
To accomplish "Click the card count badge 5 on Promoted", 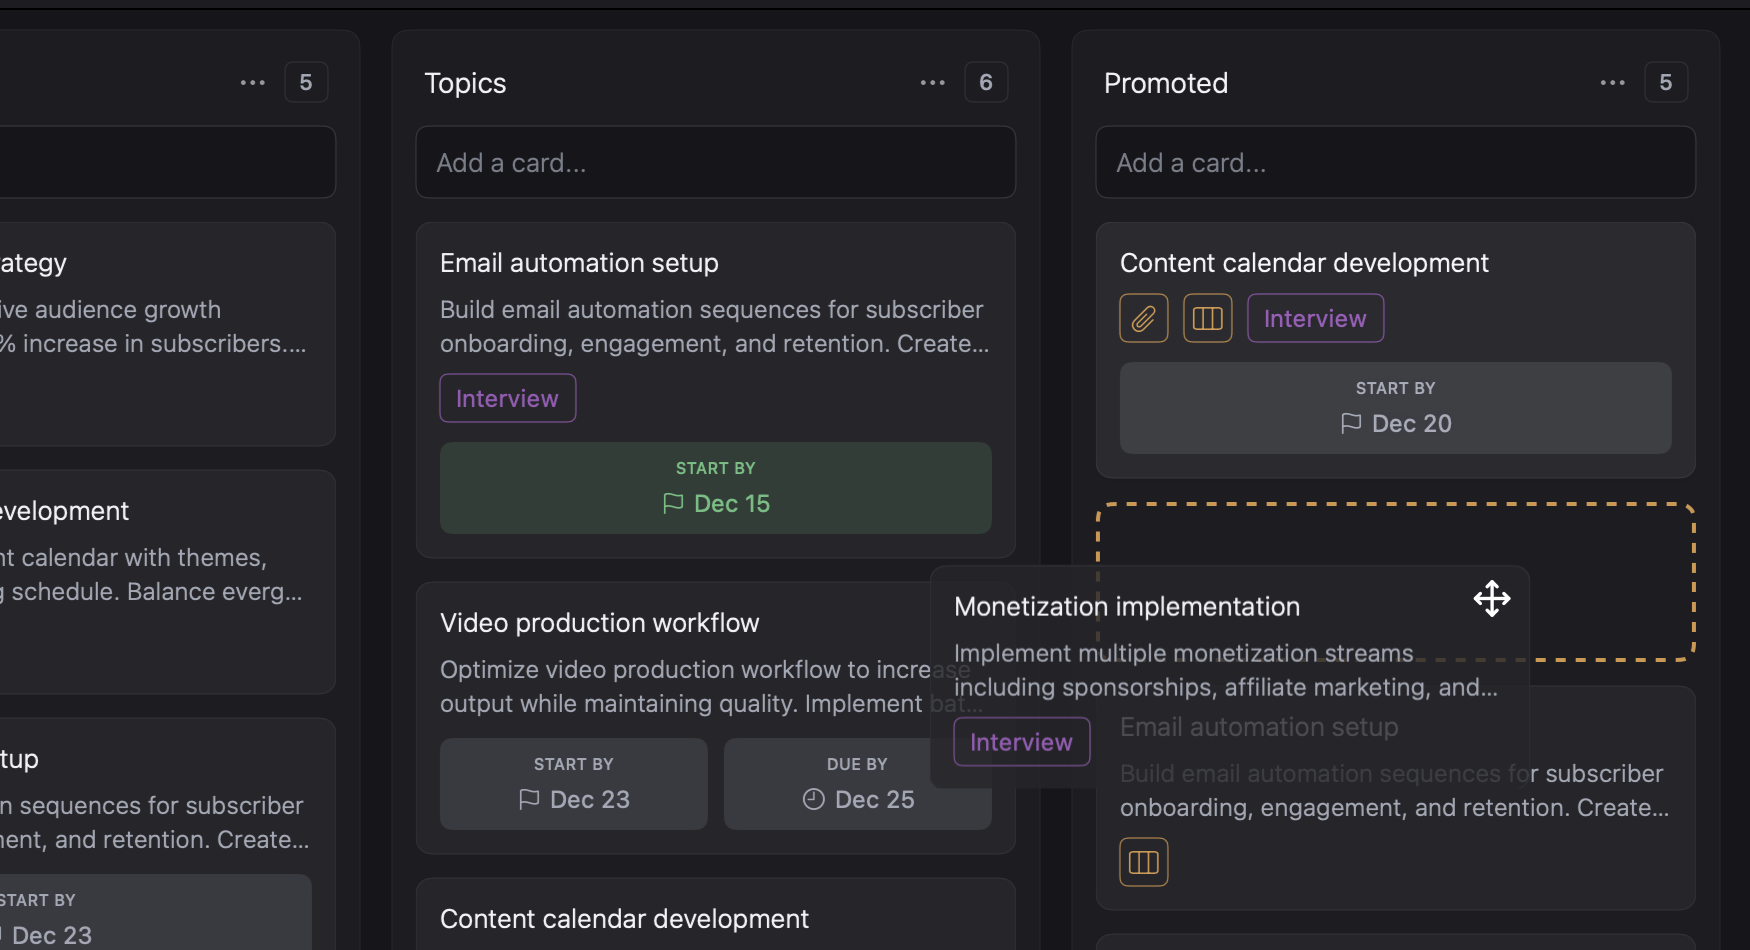I will (1666, 82).
